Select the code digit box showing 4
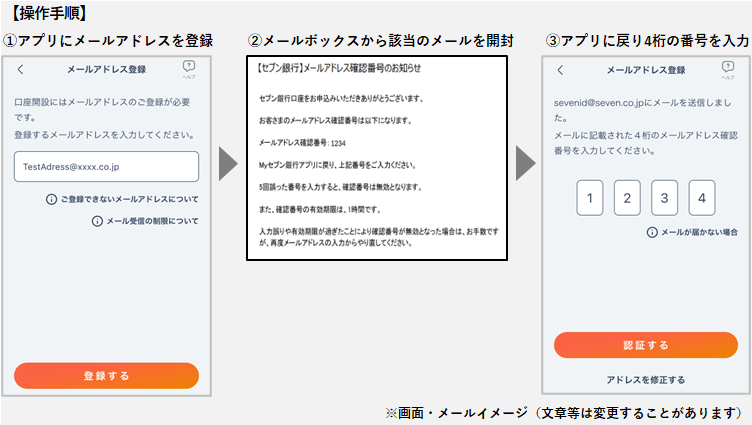752x425 pixels. pyautogui.click(x=702, y=198)
